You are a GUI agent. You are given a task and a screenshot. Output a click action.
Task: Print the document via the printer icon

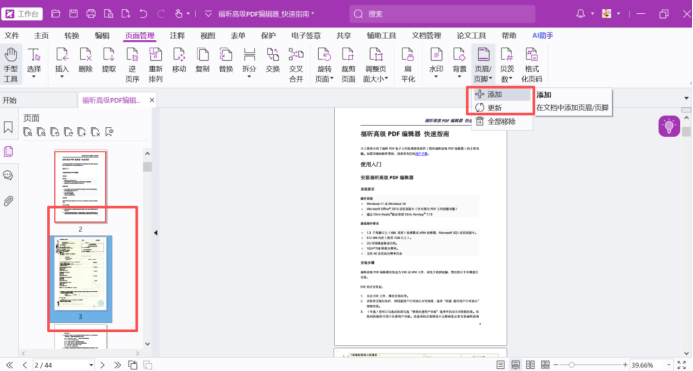pos(91,14)
